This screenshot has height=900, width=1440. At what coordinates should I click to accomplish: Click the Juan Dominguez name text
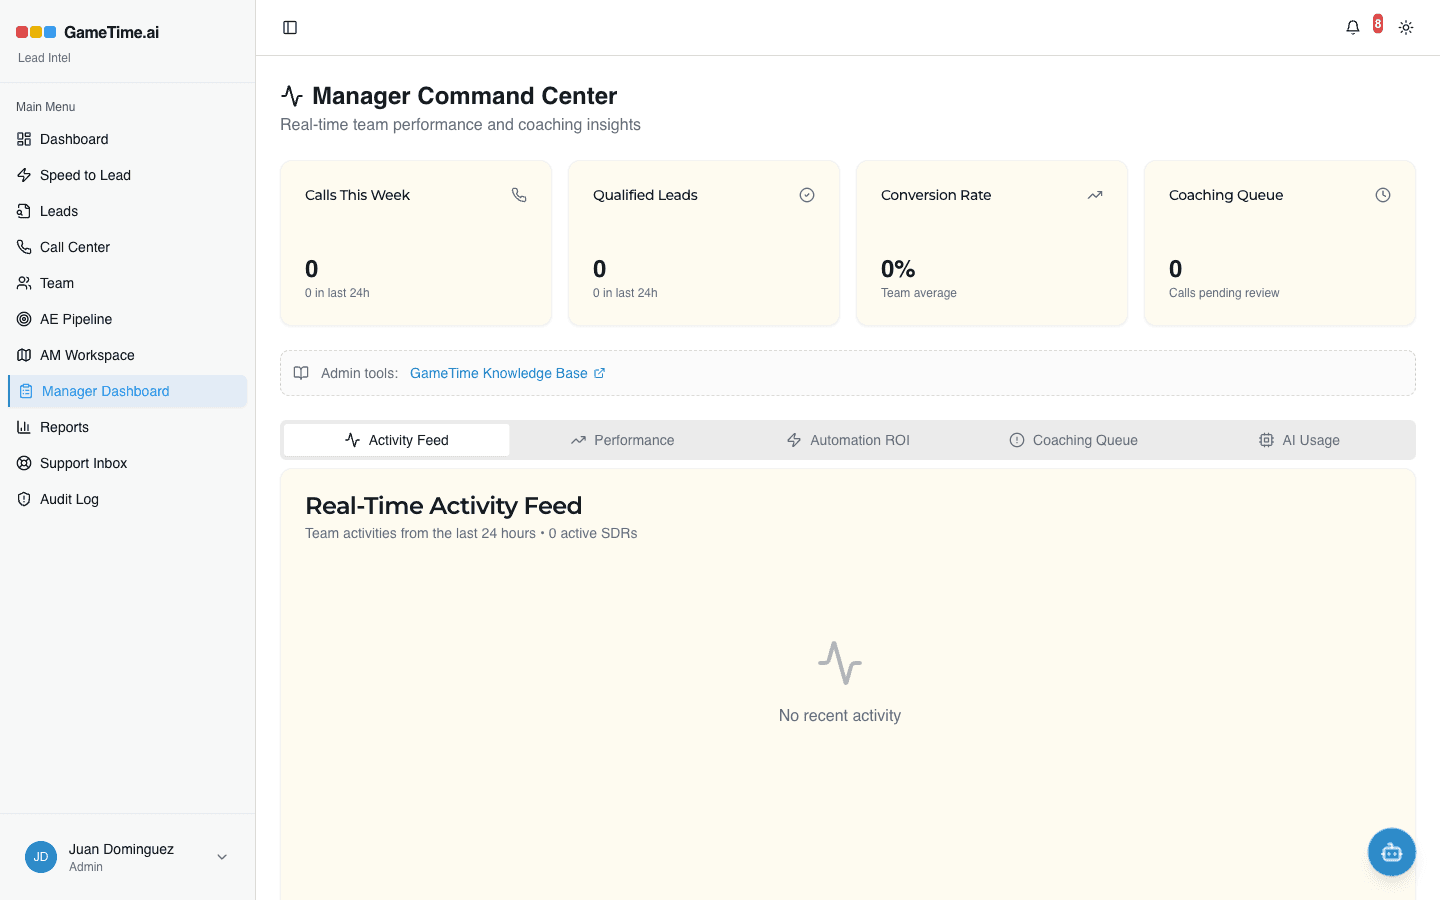(x=121, y=849)
